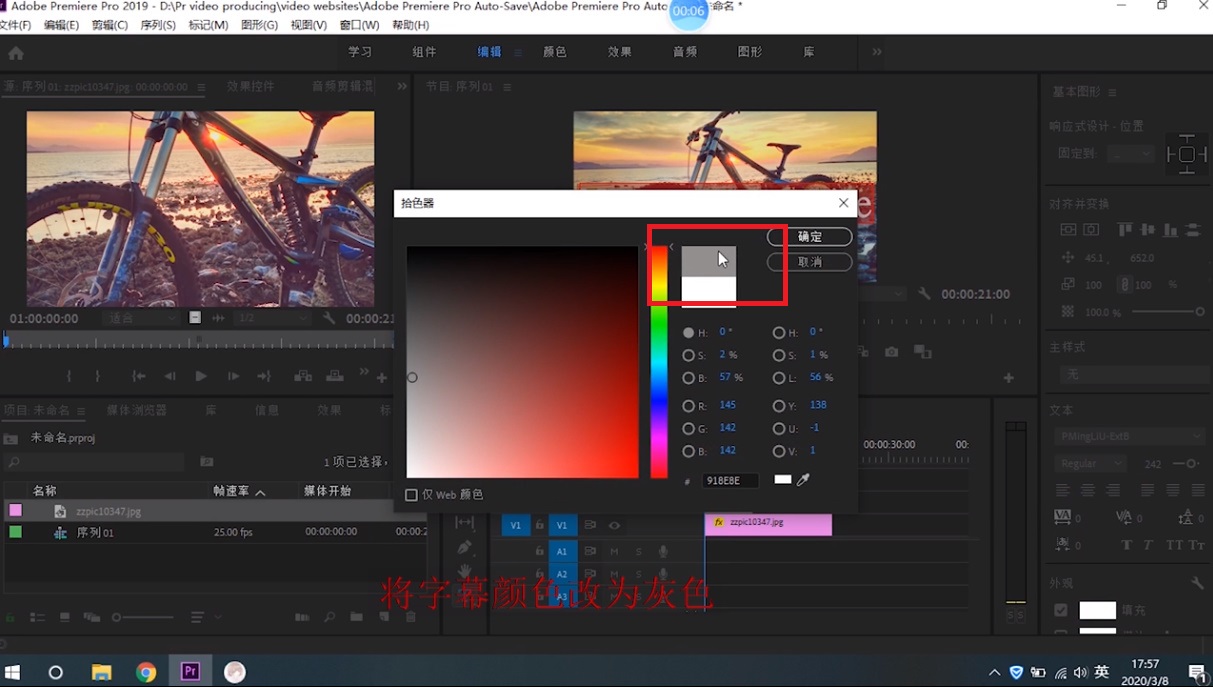Select the Green channel radio button
The image size is (1213, 687).
point(688,429)
